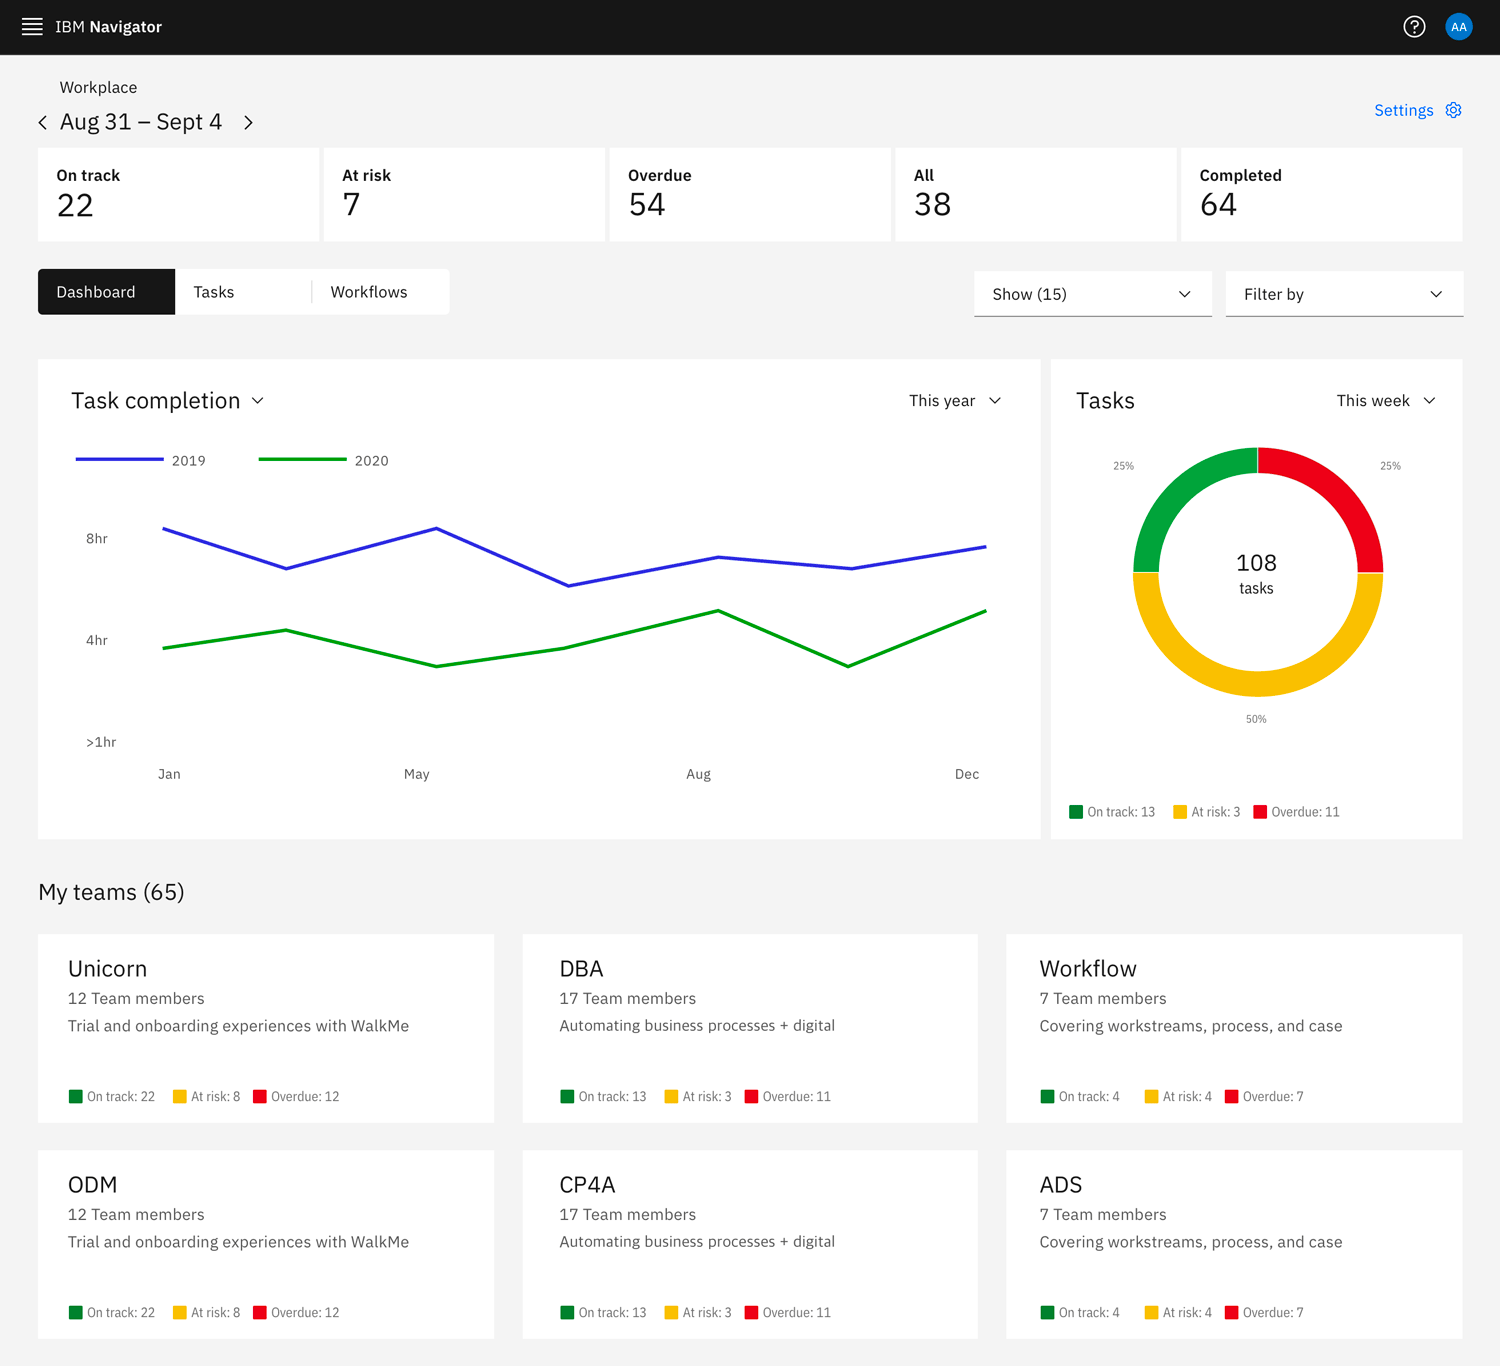
Task: Open the Workflow team card title
Action: 1088,969
